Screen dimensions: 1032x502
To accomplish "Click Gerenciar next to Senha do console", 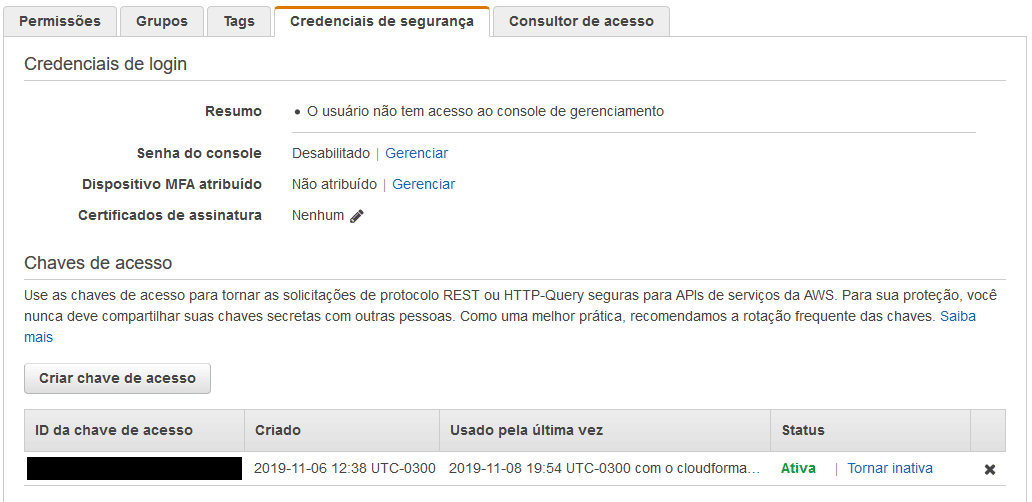I will pos(417,153).
